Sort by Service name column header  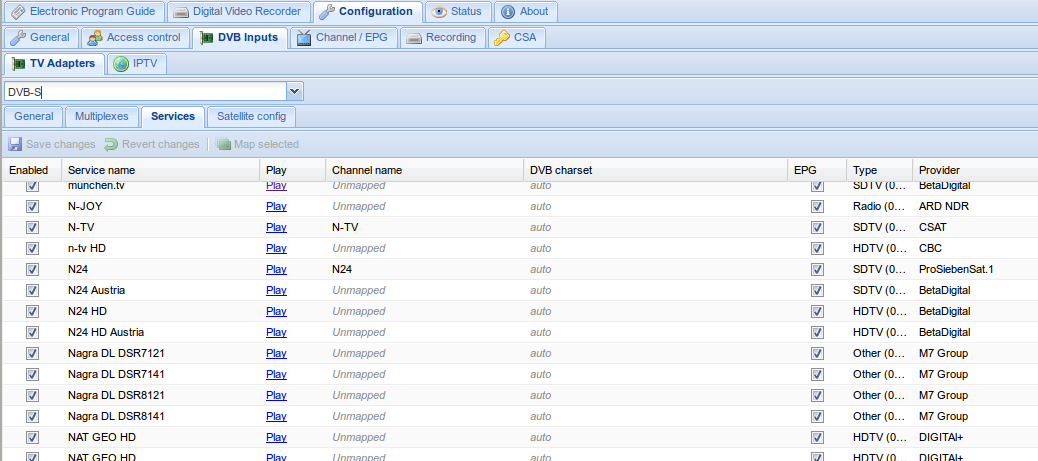[161, 170]
